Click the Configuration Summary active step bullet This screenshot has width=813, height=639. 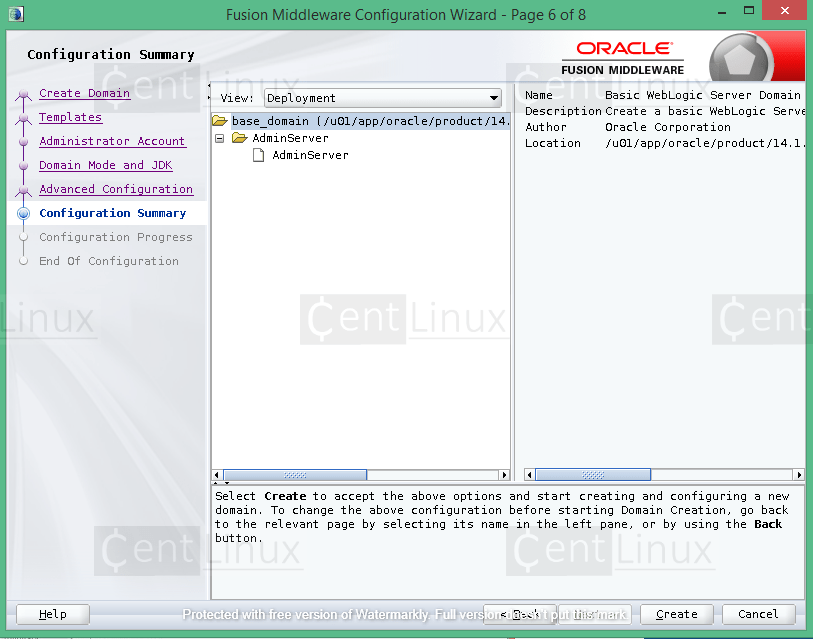(x=23, y=213)
